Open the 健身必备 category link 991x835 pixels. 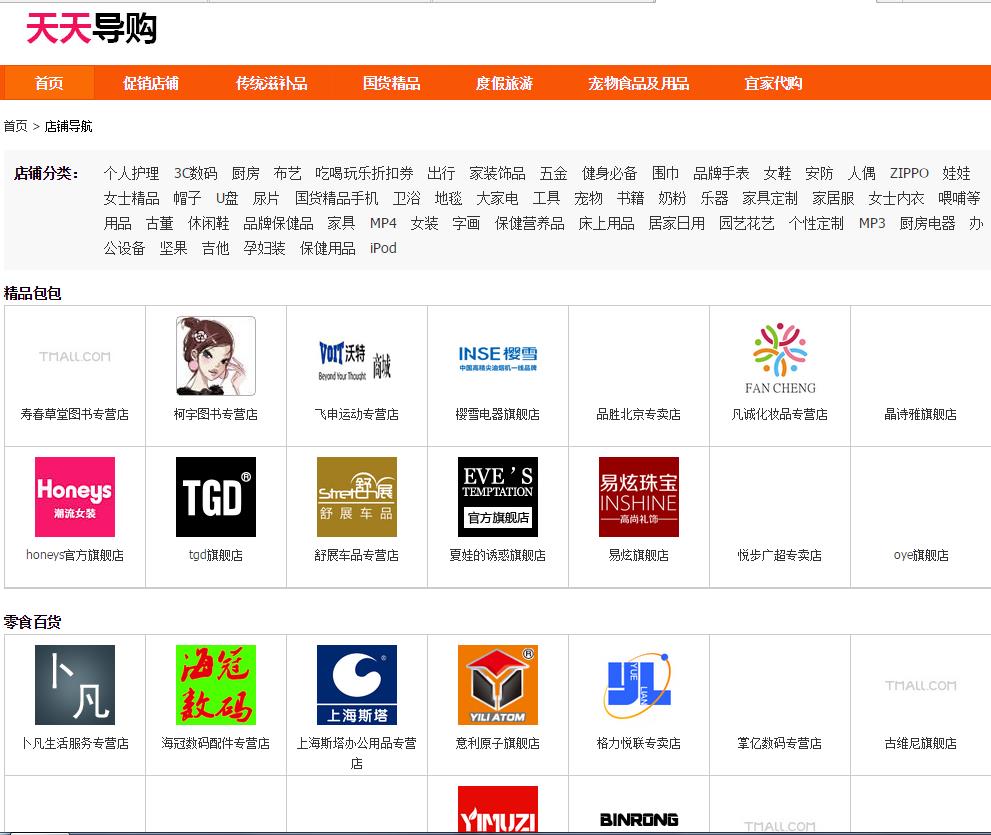[609, 173]
